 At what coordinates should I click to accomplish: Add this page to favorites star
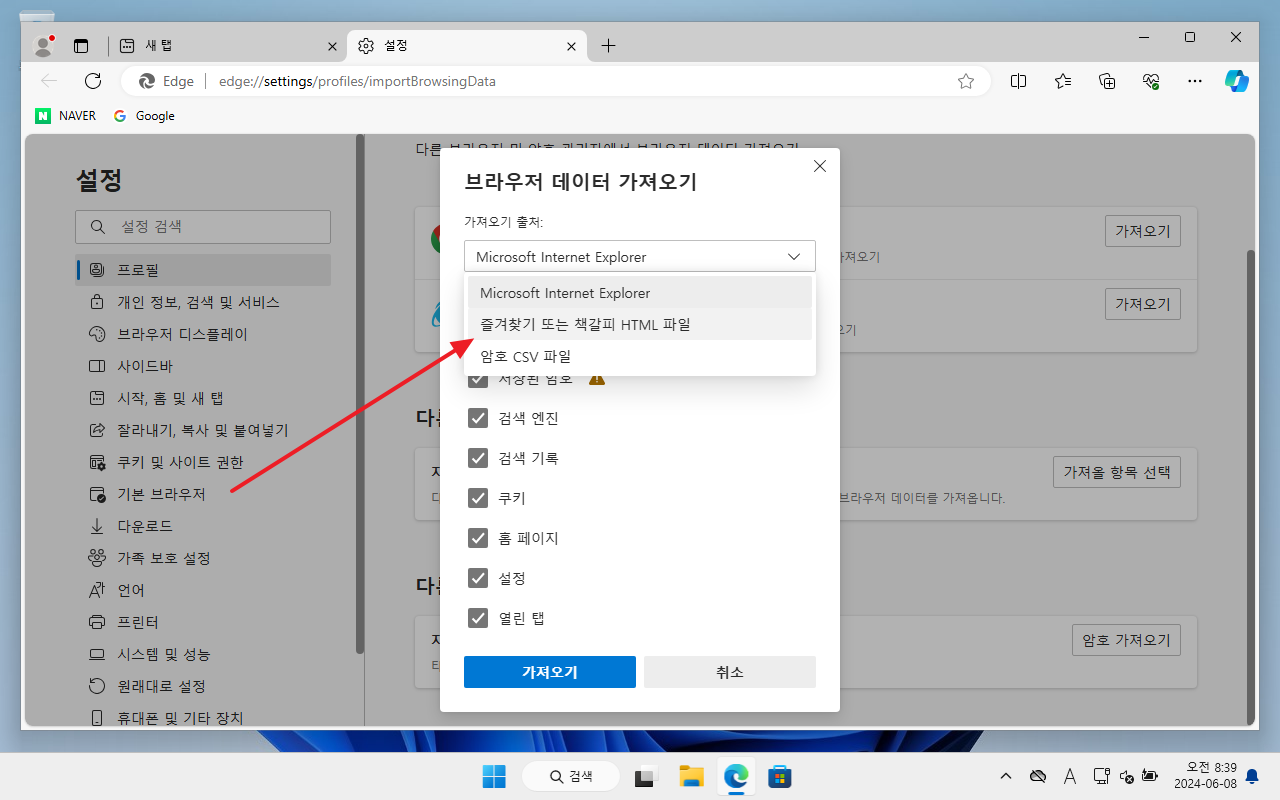click(x=966, y=81)
